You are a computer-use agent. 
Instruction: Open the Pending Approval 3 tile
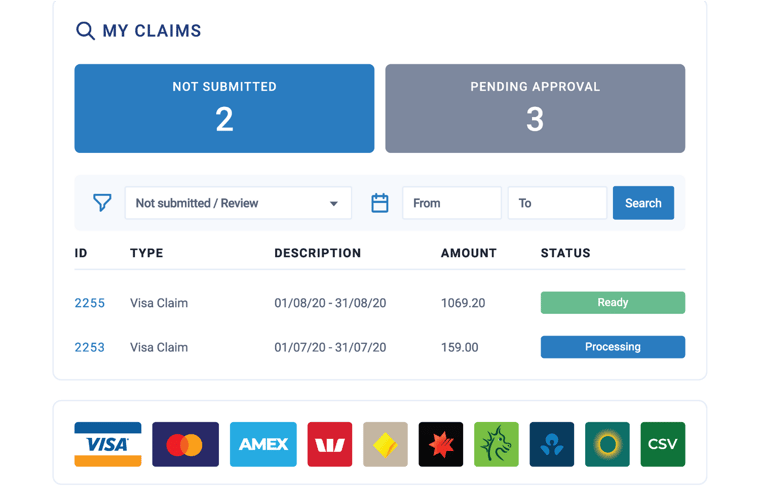[535, 109]
